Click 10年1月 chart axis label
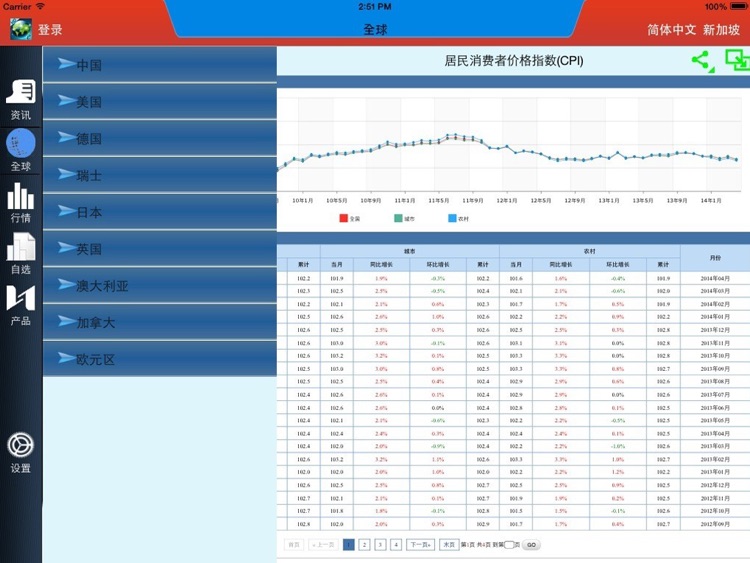 (x=302, y=200)
